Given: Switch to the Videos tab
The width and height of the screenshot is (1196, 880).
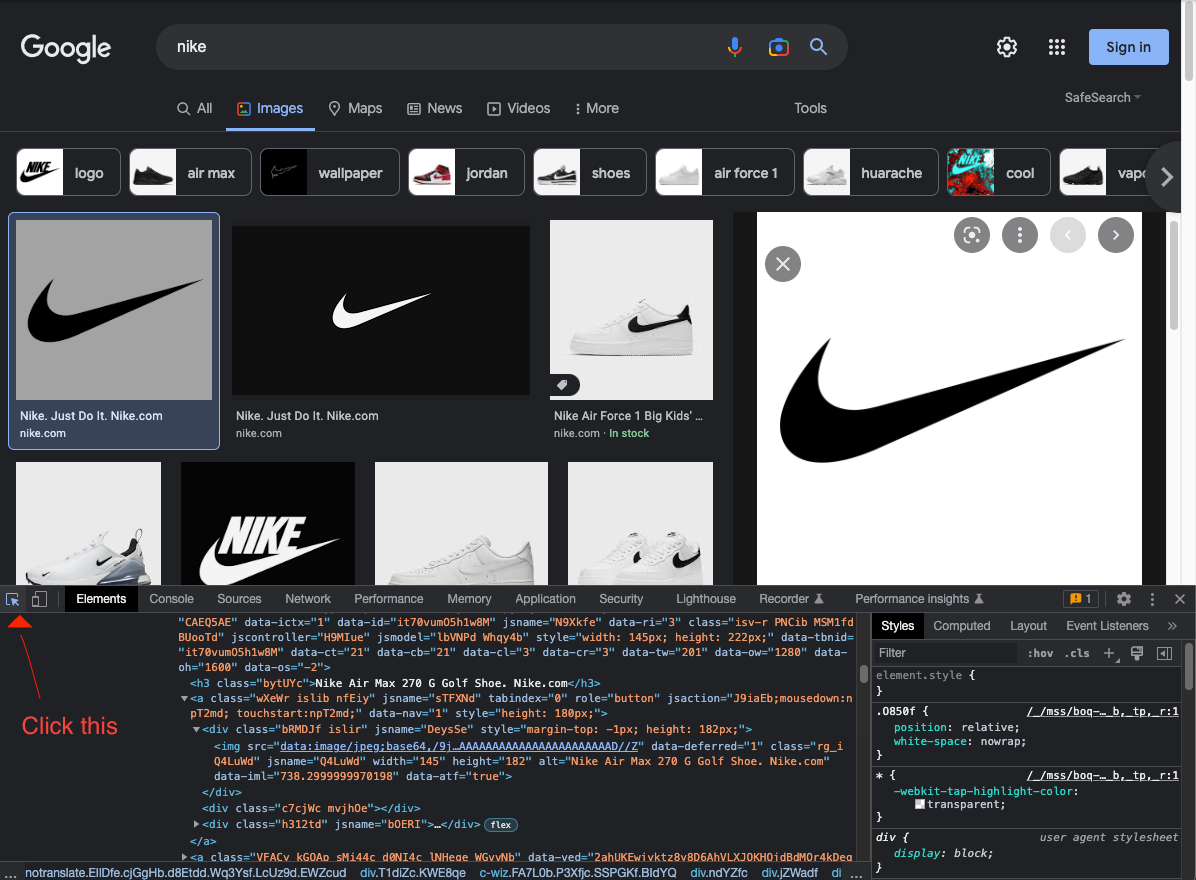Looking at the screenshot, I should tap(519, 108).
